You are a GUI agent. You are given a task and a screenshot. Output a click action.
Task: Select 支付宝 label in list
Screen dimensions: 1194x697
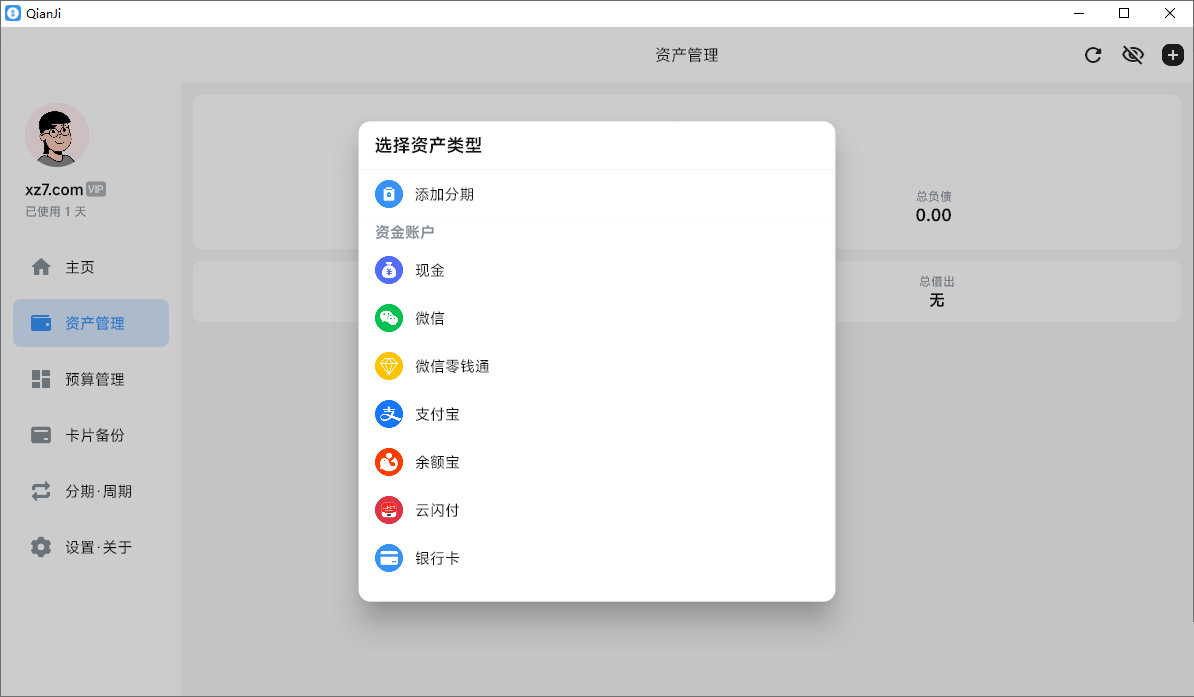point(437,414)
